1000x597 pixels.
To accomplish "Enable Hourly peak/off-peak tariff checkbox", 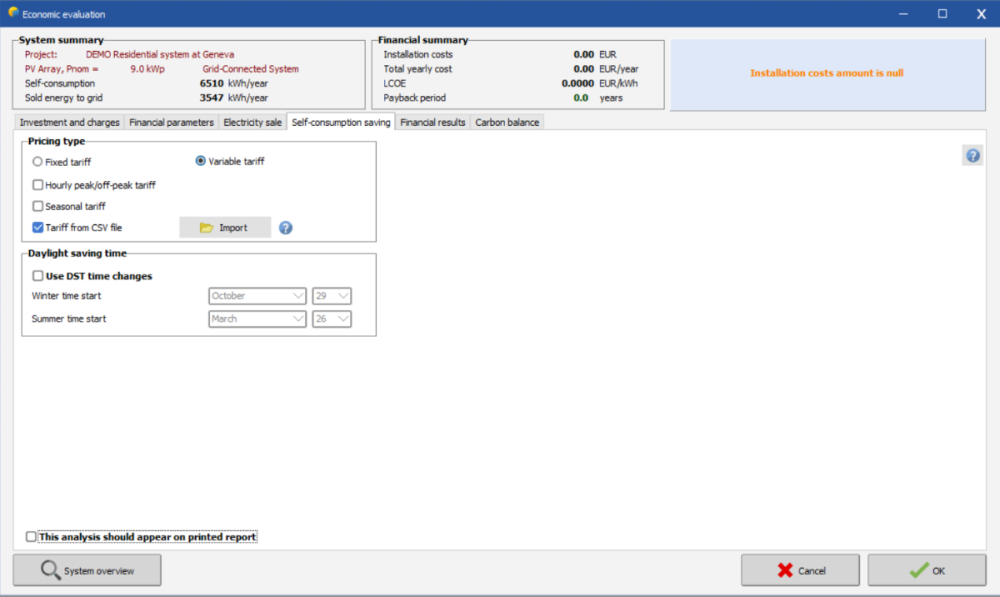I will 38,185.
